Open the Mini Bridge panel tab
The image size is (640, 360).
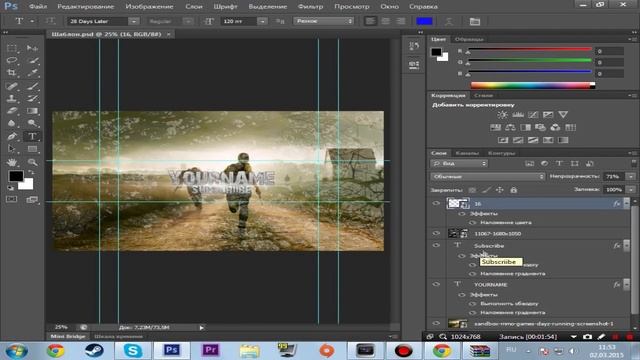click(x=68, y=336)
